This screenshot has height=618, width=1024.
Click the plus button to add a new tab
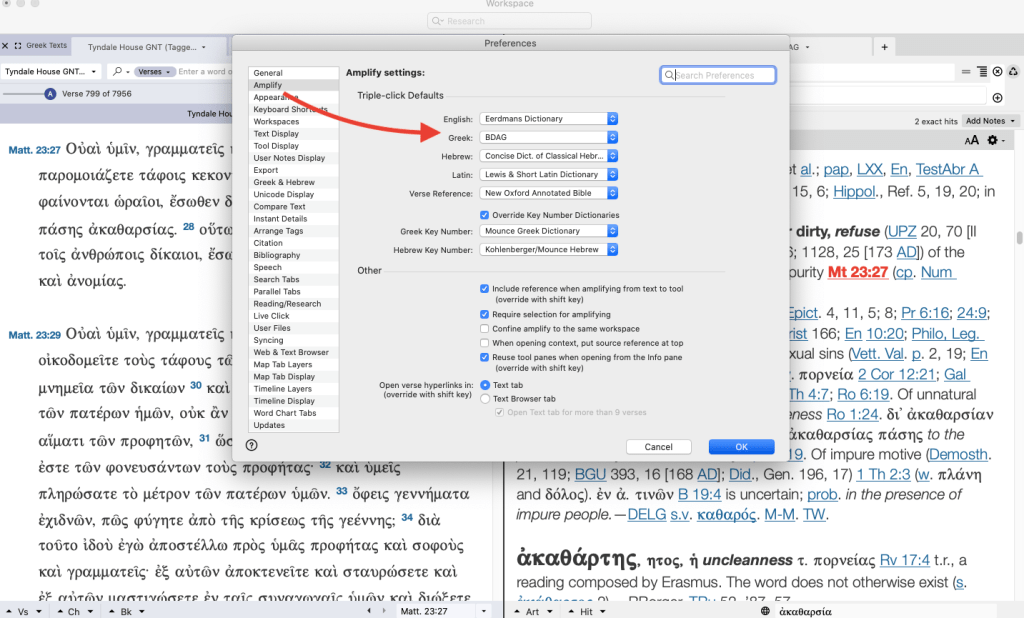coord(884,47)
